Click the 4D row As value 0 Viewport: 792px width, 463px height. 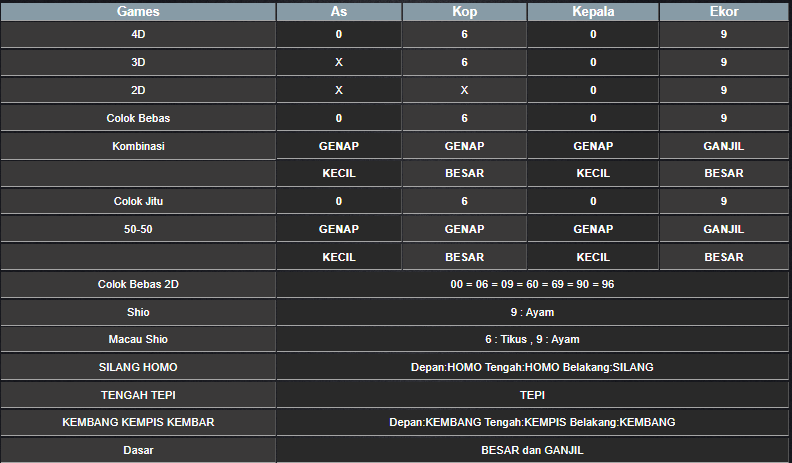(339, 34)
